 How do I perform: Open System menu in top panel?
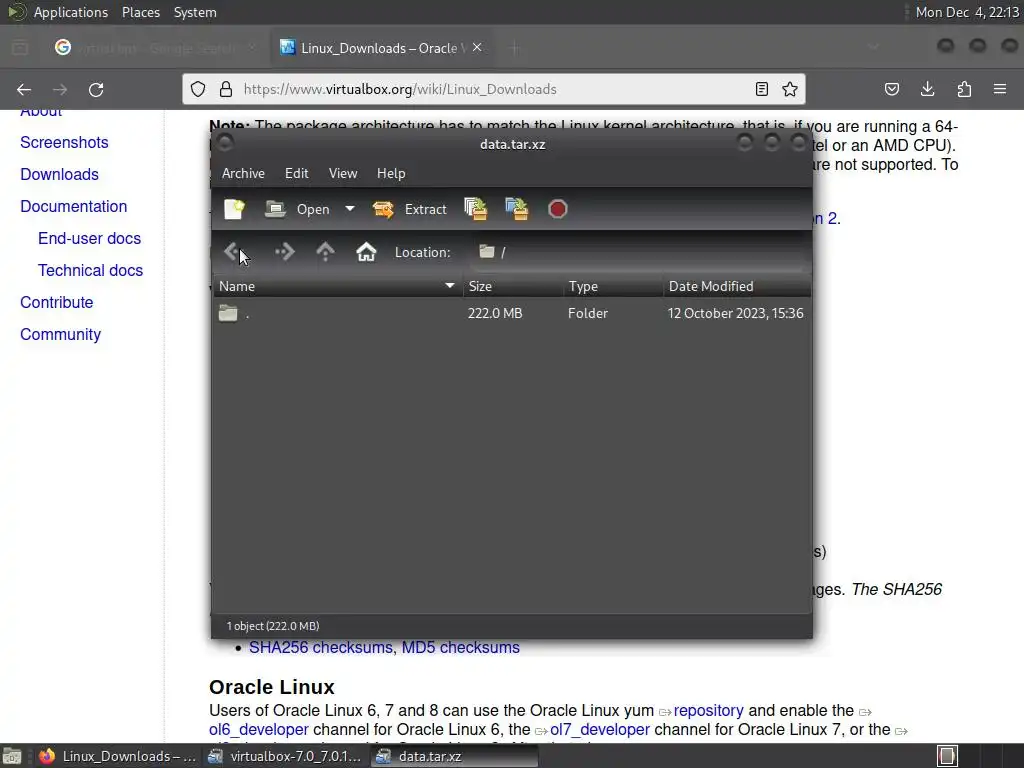(195, 12)
